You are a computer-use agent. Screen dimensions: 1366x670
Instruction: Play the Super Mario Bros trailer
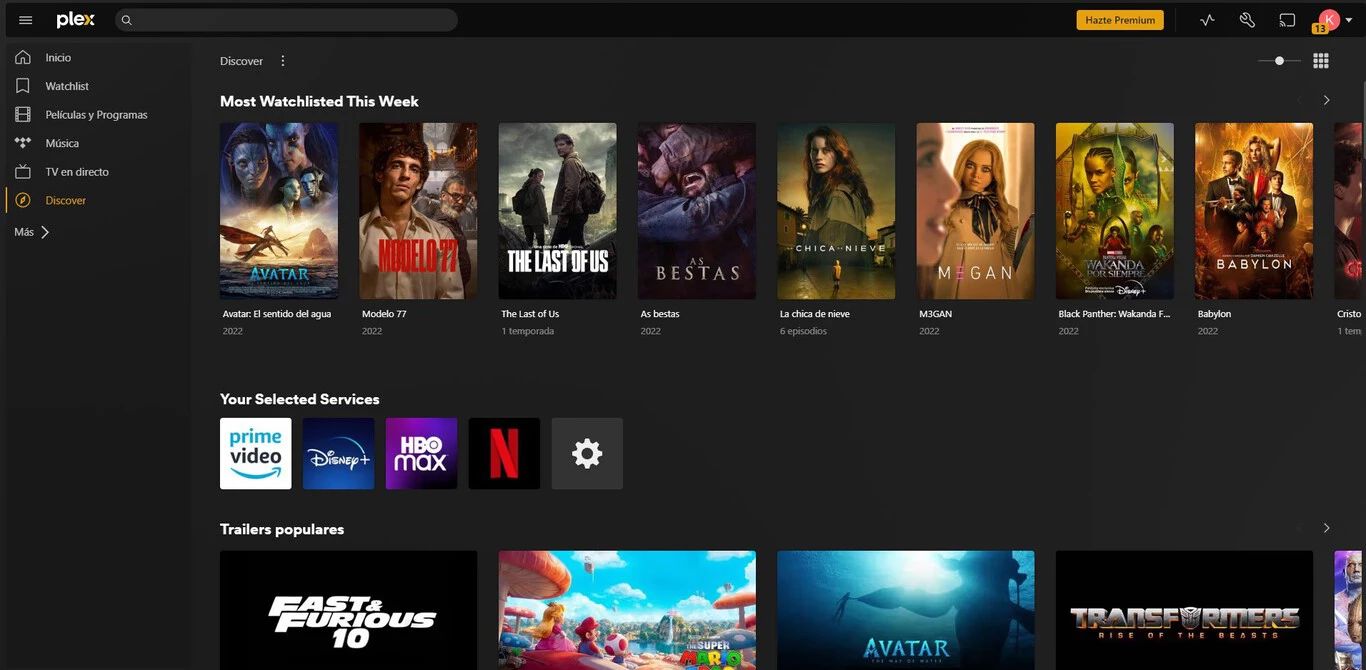(627, 610)
